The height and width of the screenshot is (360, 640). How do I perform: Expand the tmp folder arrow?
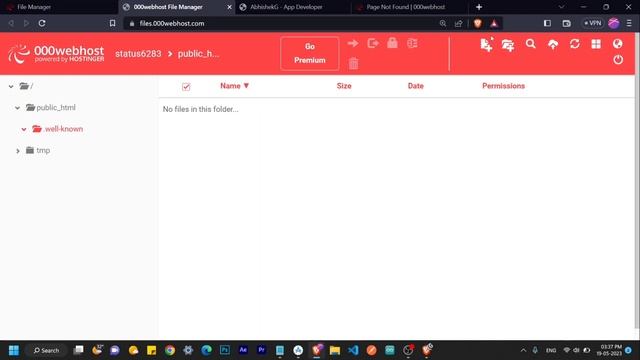pos(18,151)
